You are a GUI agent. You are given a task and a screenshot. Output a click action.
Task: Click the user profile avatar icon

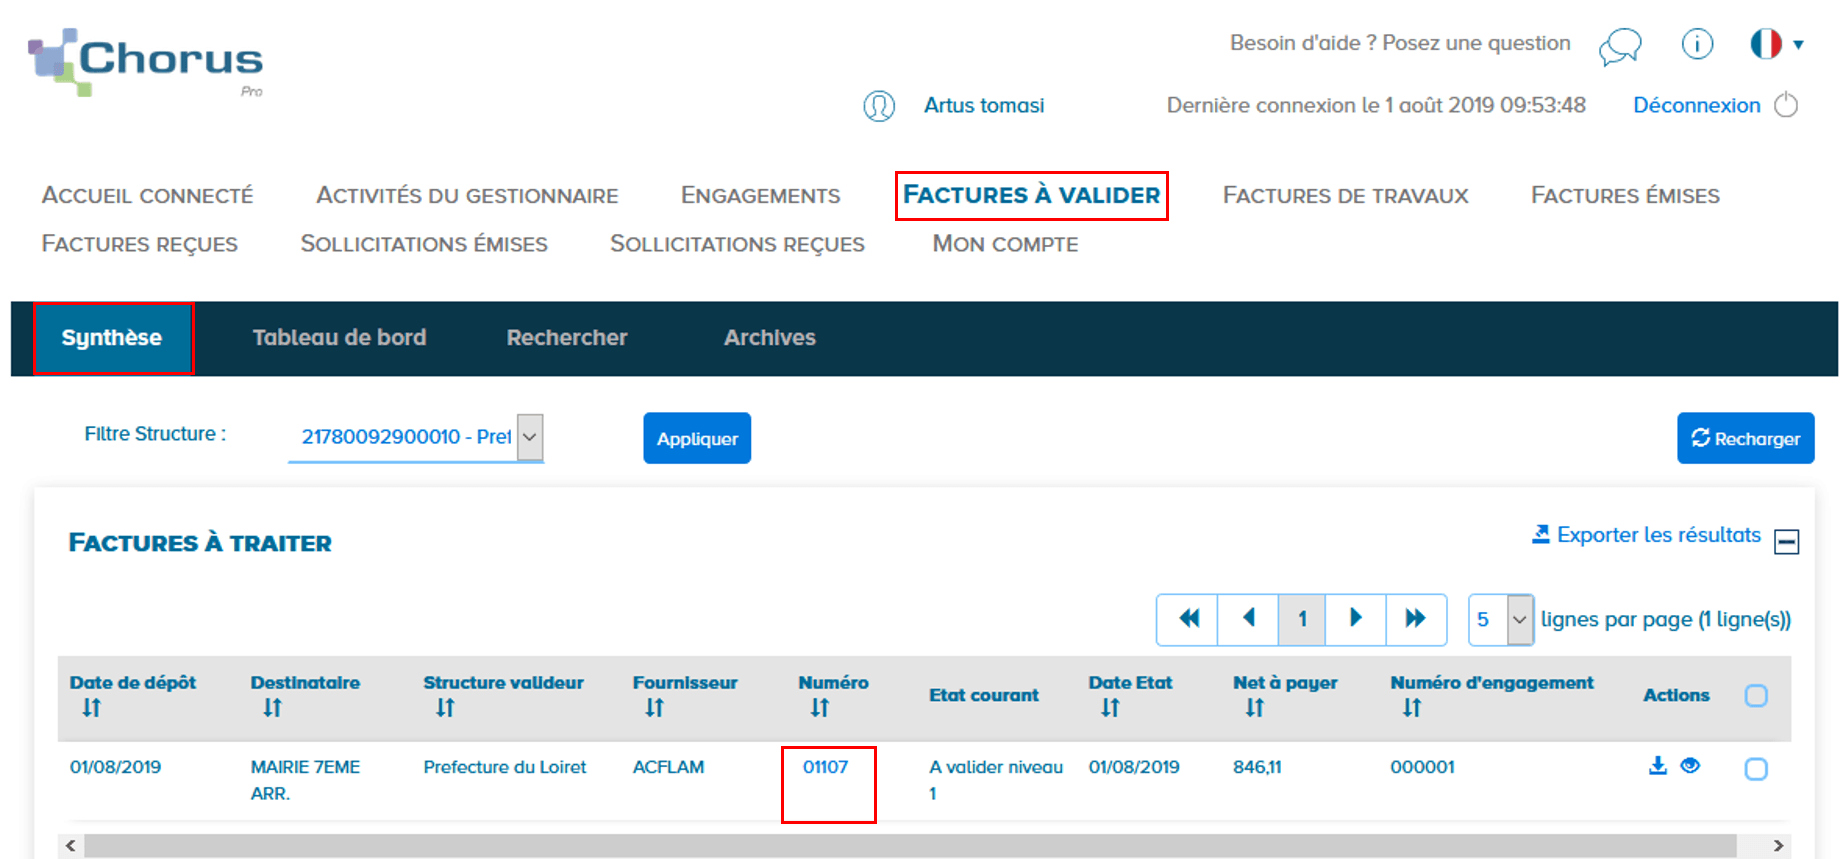coord(879,106)
